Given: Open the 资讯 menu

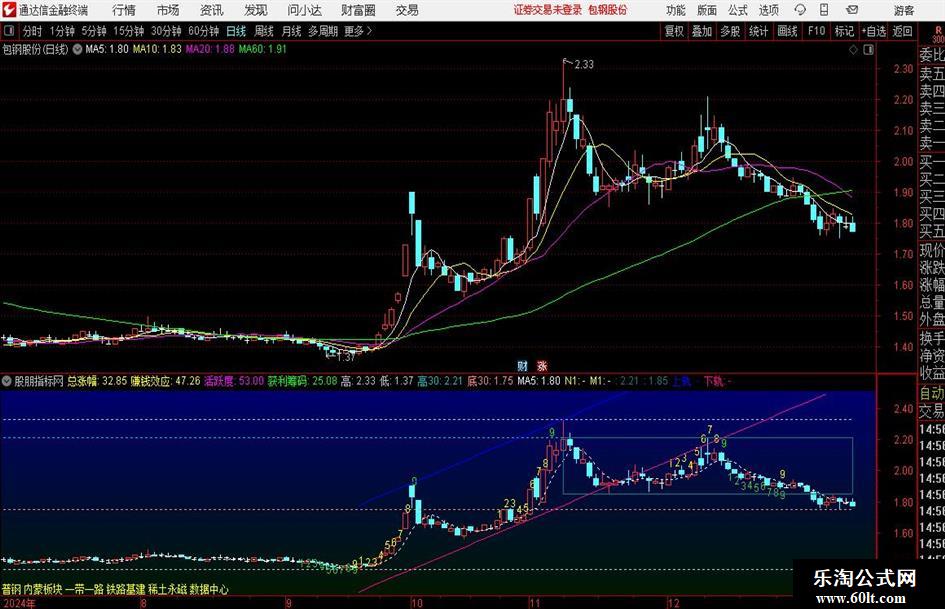Looking at the screenshot, I should pyautogui.click(x=212, y=10).
